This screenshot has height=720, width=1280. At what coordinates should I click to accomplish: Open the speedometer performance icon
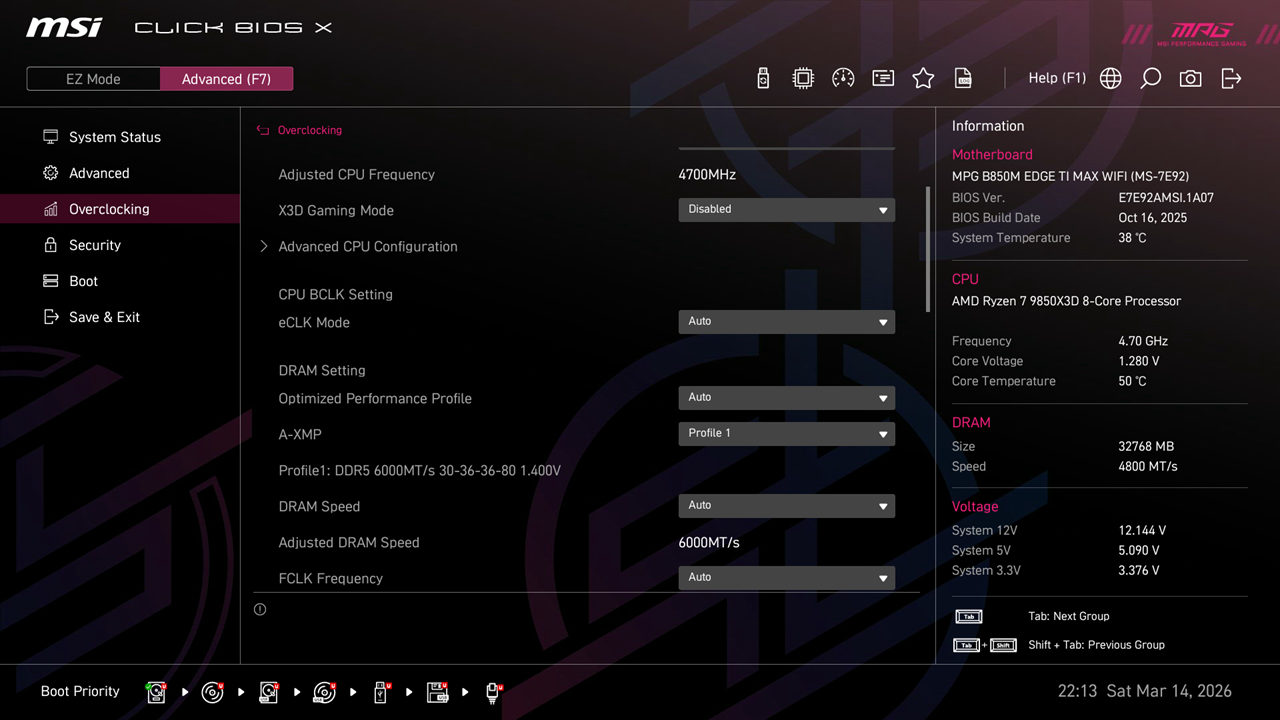[x=843, y=78]
